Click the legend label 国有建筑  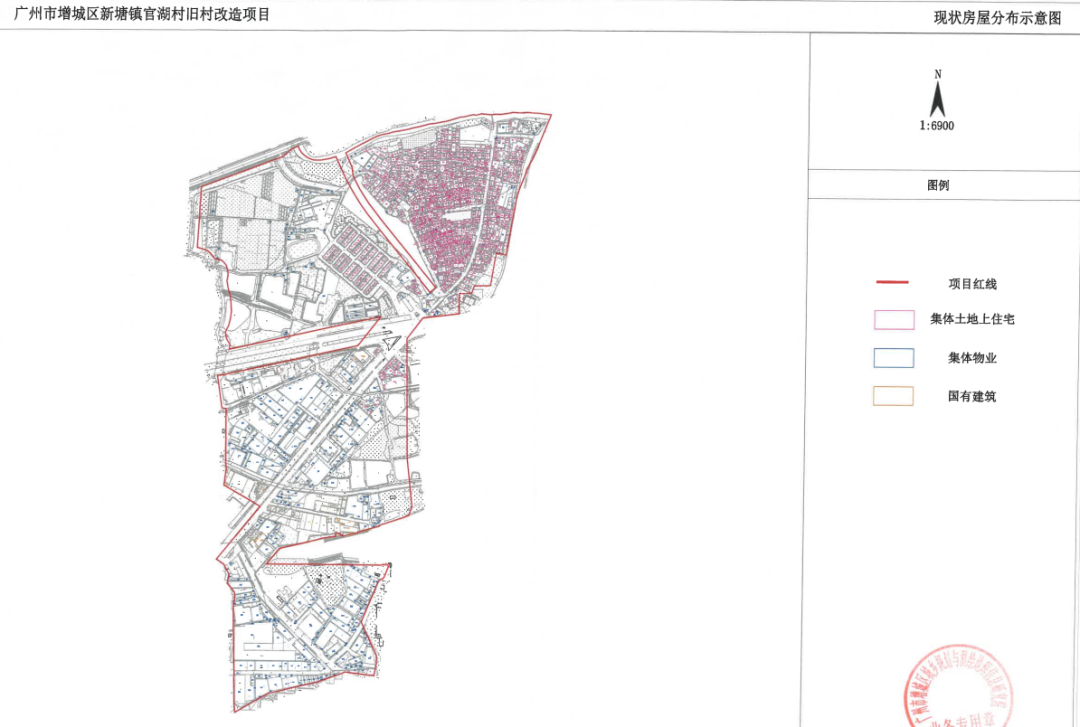(972, 396)
